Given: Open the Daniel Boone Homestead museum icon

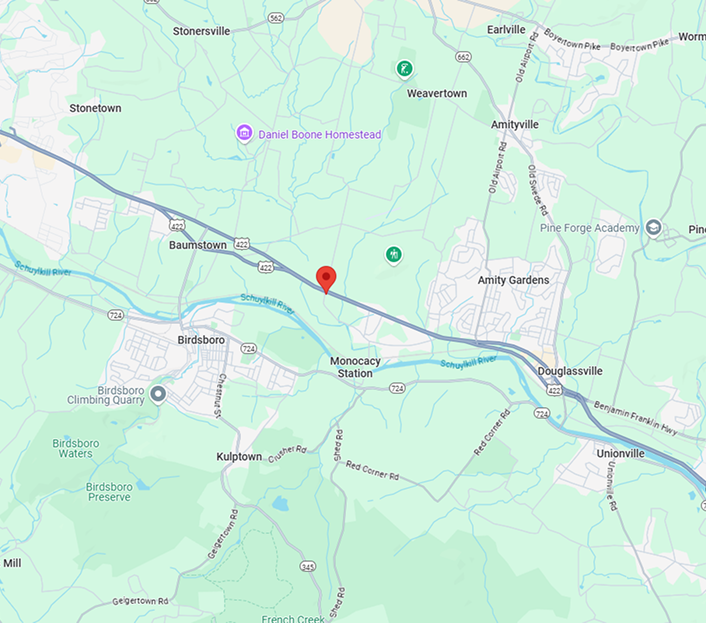Looking at the screenshot, I should 244,133.
